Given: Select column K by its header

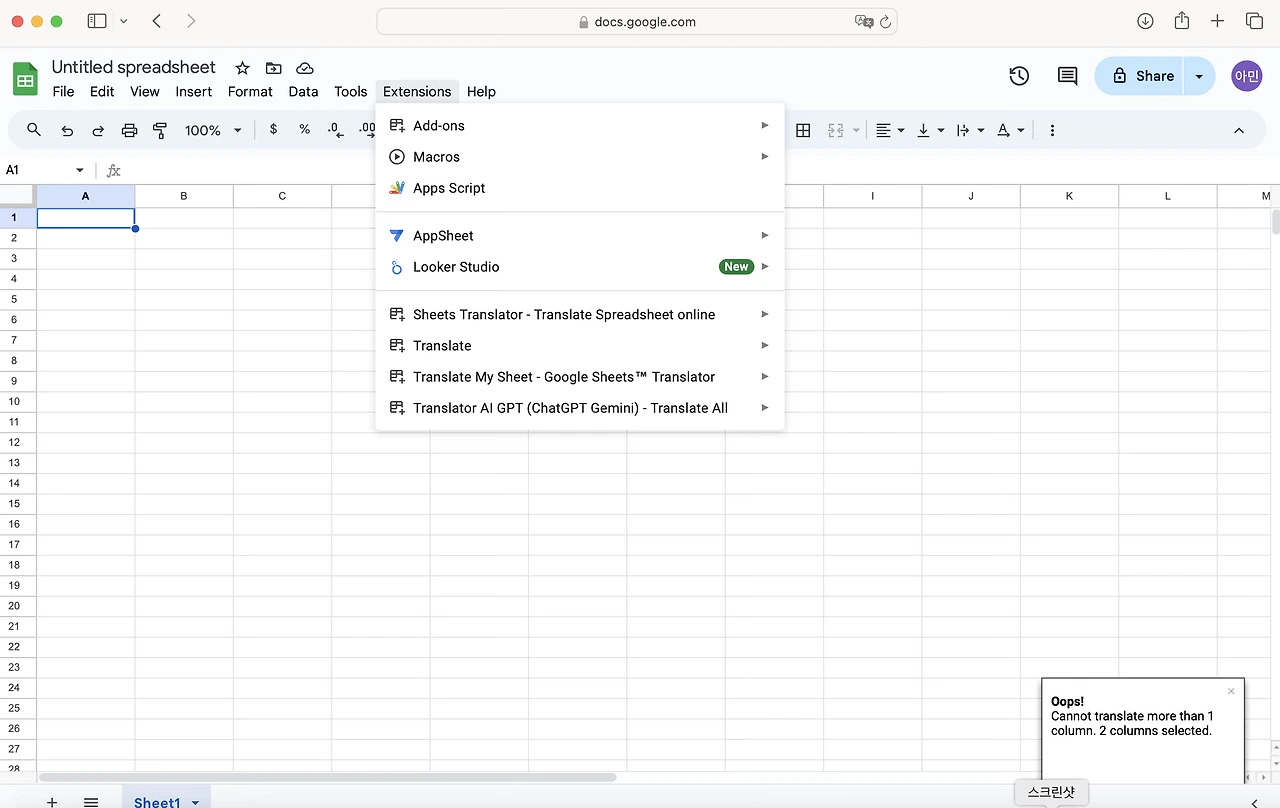Looking at the screenshot, I should 1069,196.
